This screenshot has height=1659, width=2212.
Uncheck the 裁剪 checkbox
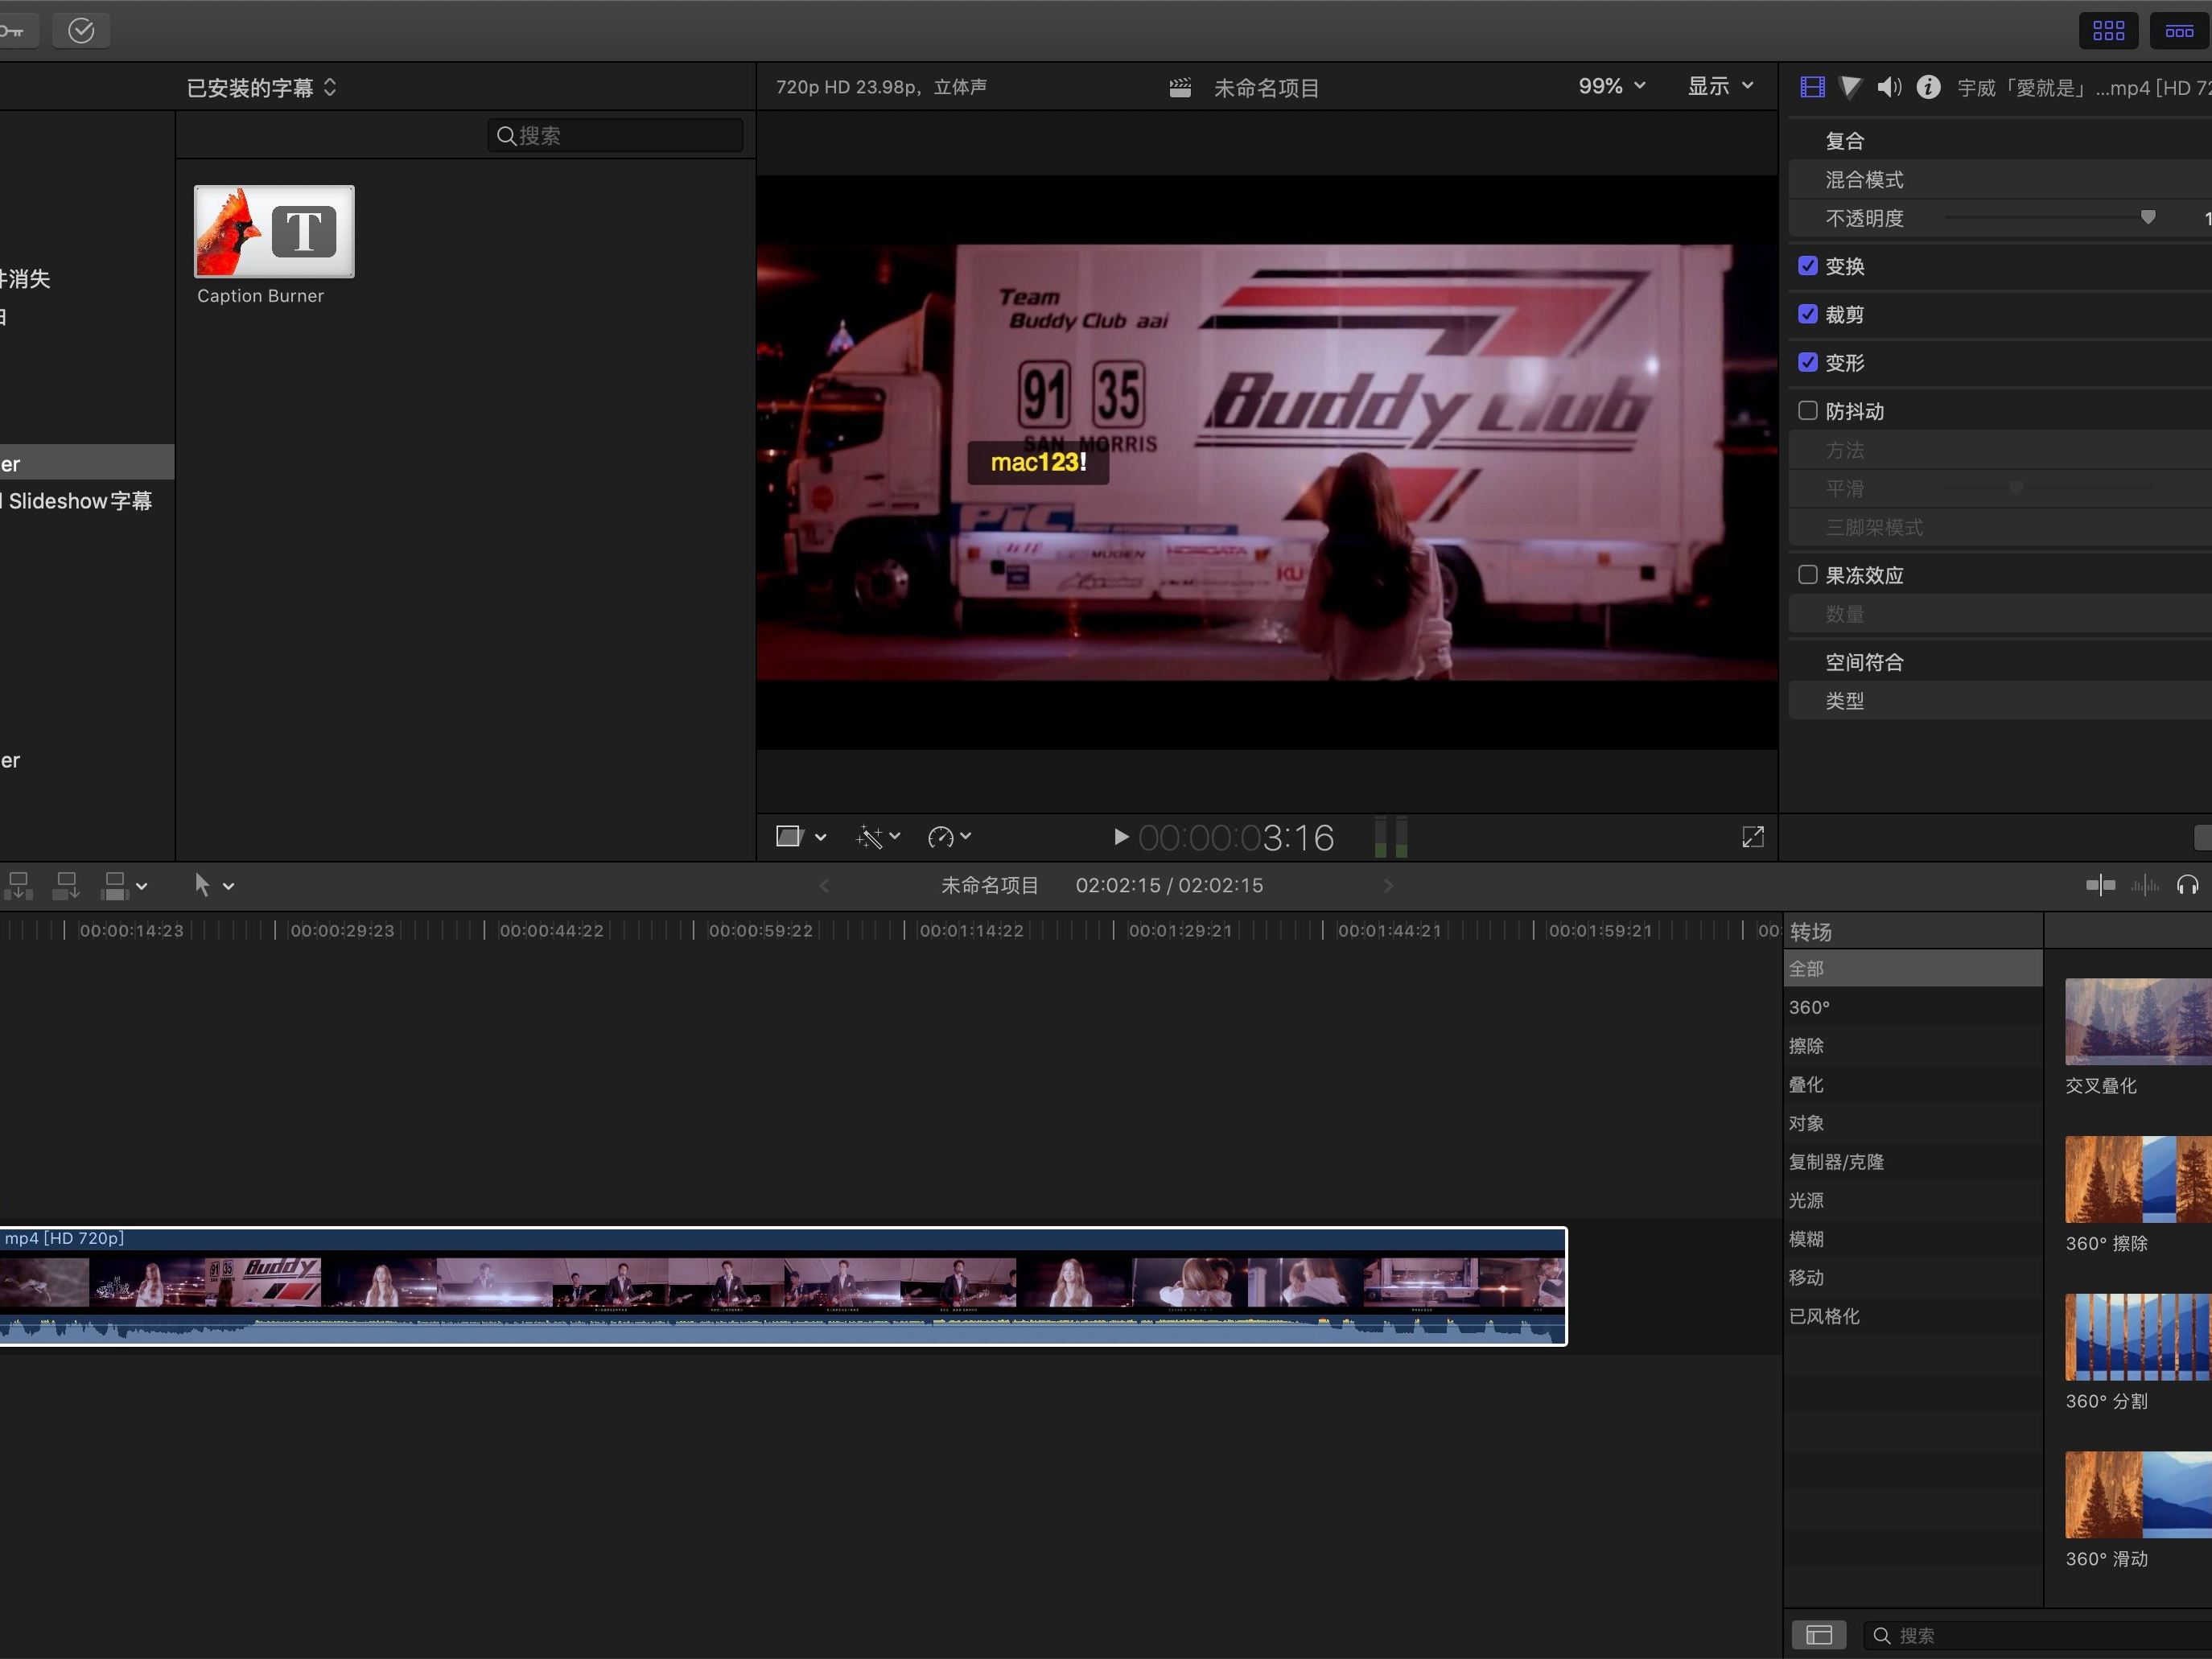point(1808,314)
